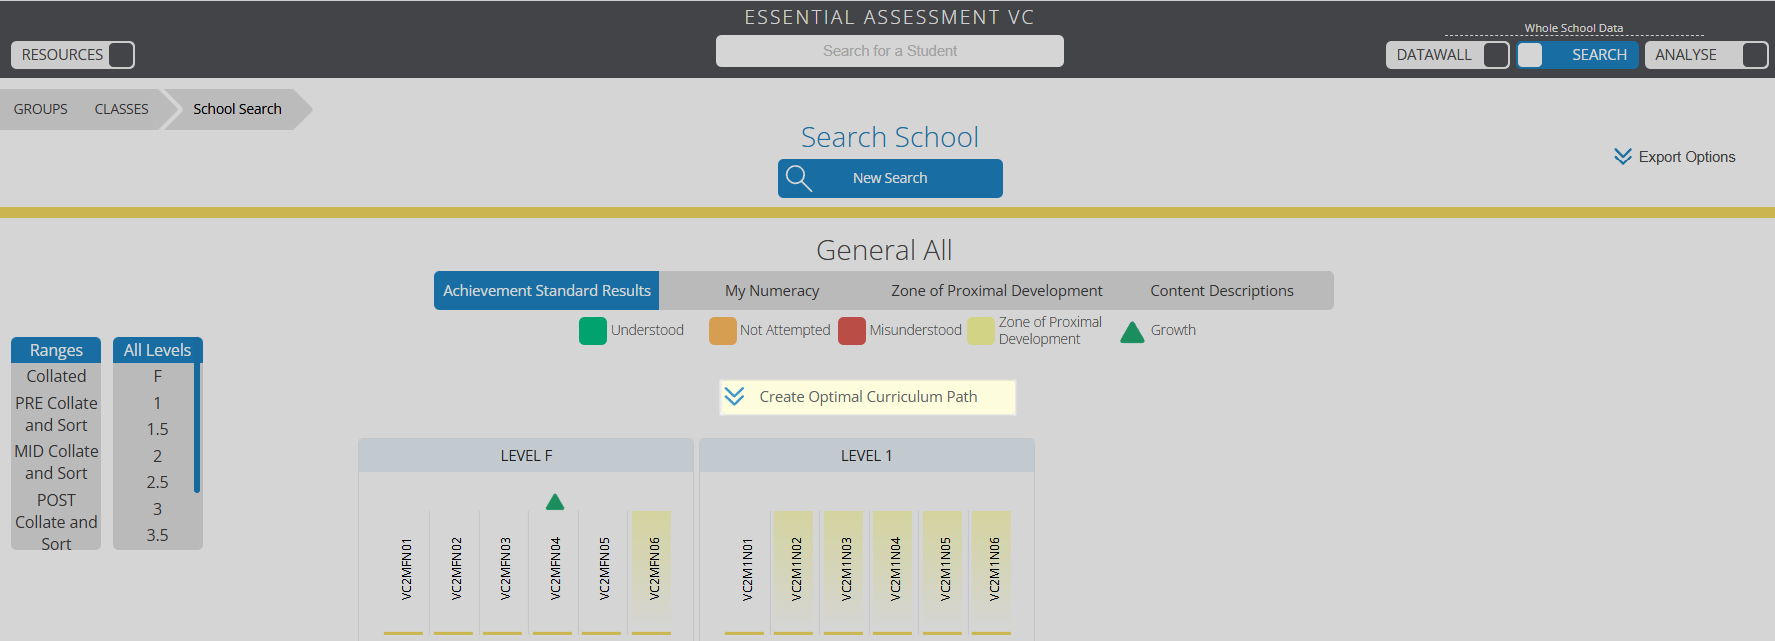Select level 1.5 in levels list
The height and width of the screenshot is (641, 1775).
157,429
